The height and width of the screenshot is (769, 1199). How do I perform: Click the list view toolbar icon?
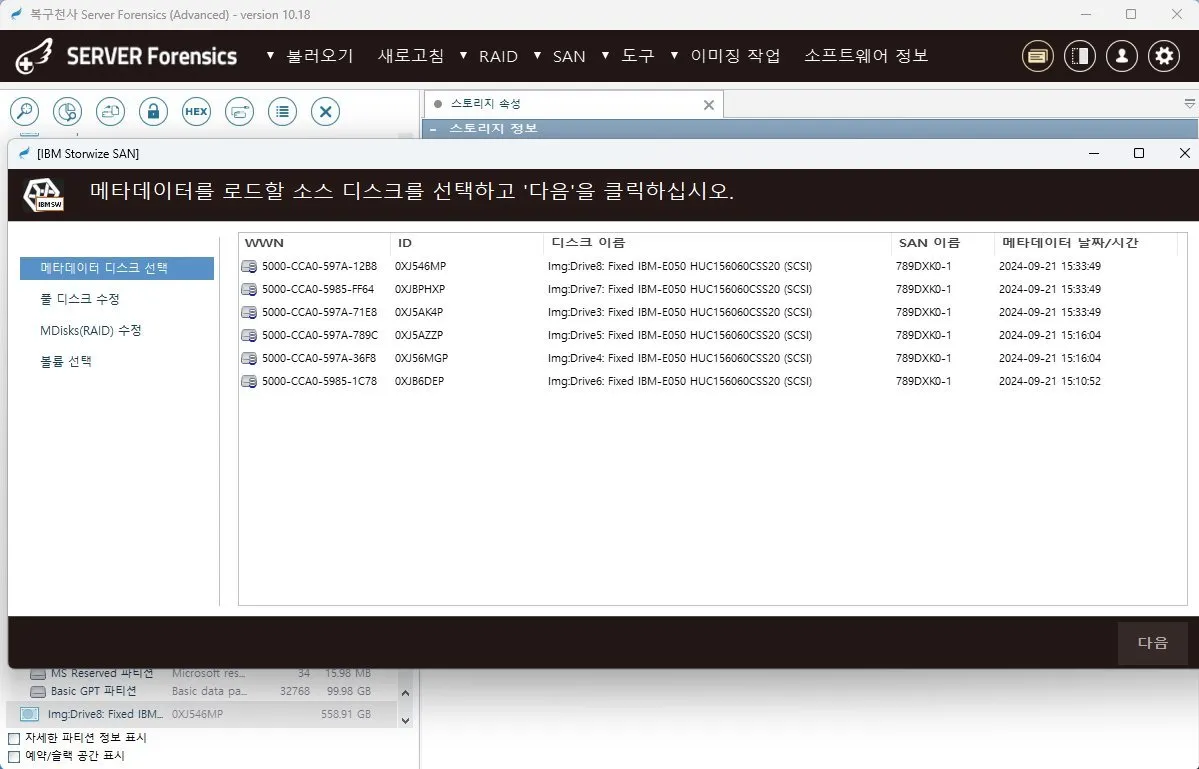click(x=282, y=112)
